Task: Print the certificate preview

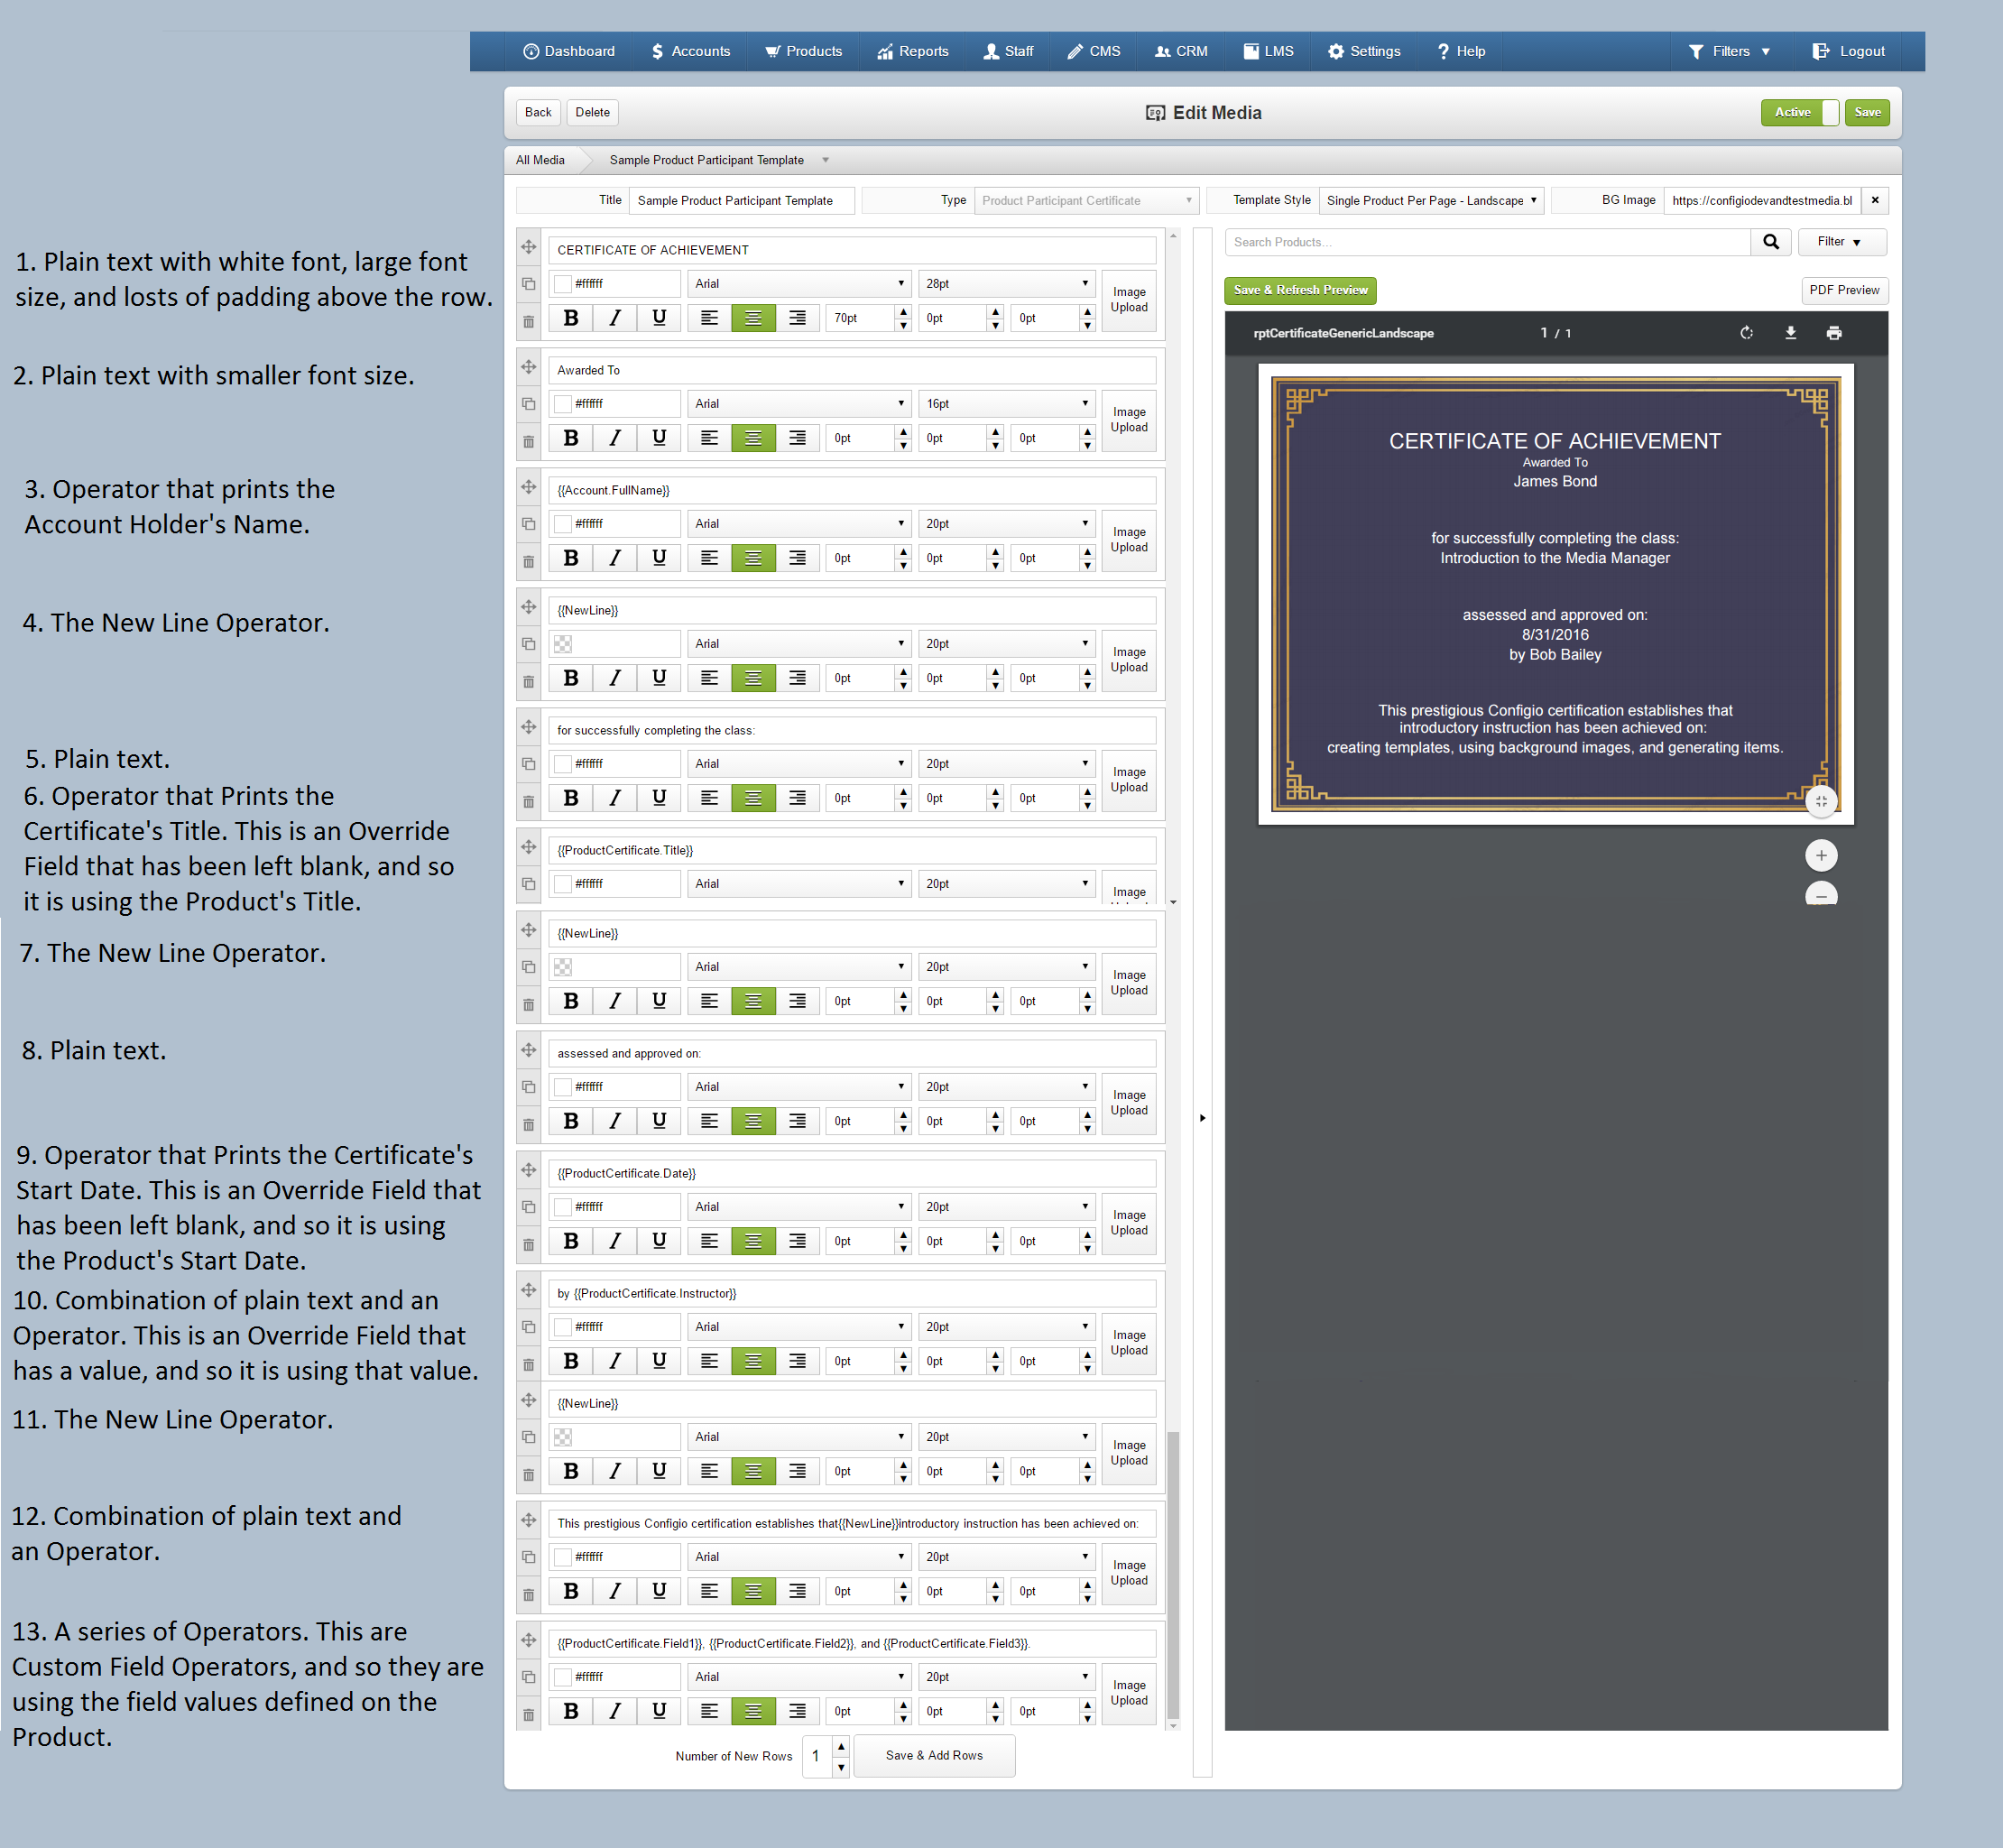Action: (x=1833, y=333)
